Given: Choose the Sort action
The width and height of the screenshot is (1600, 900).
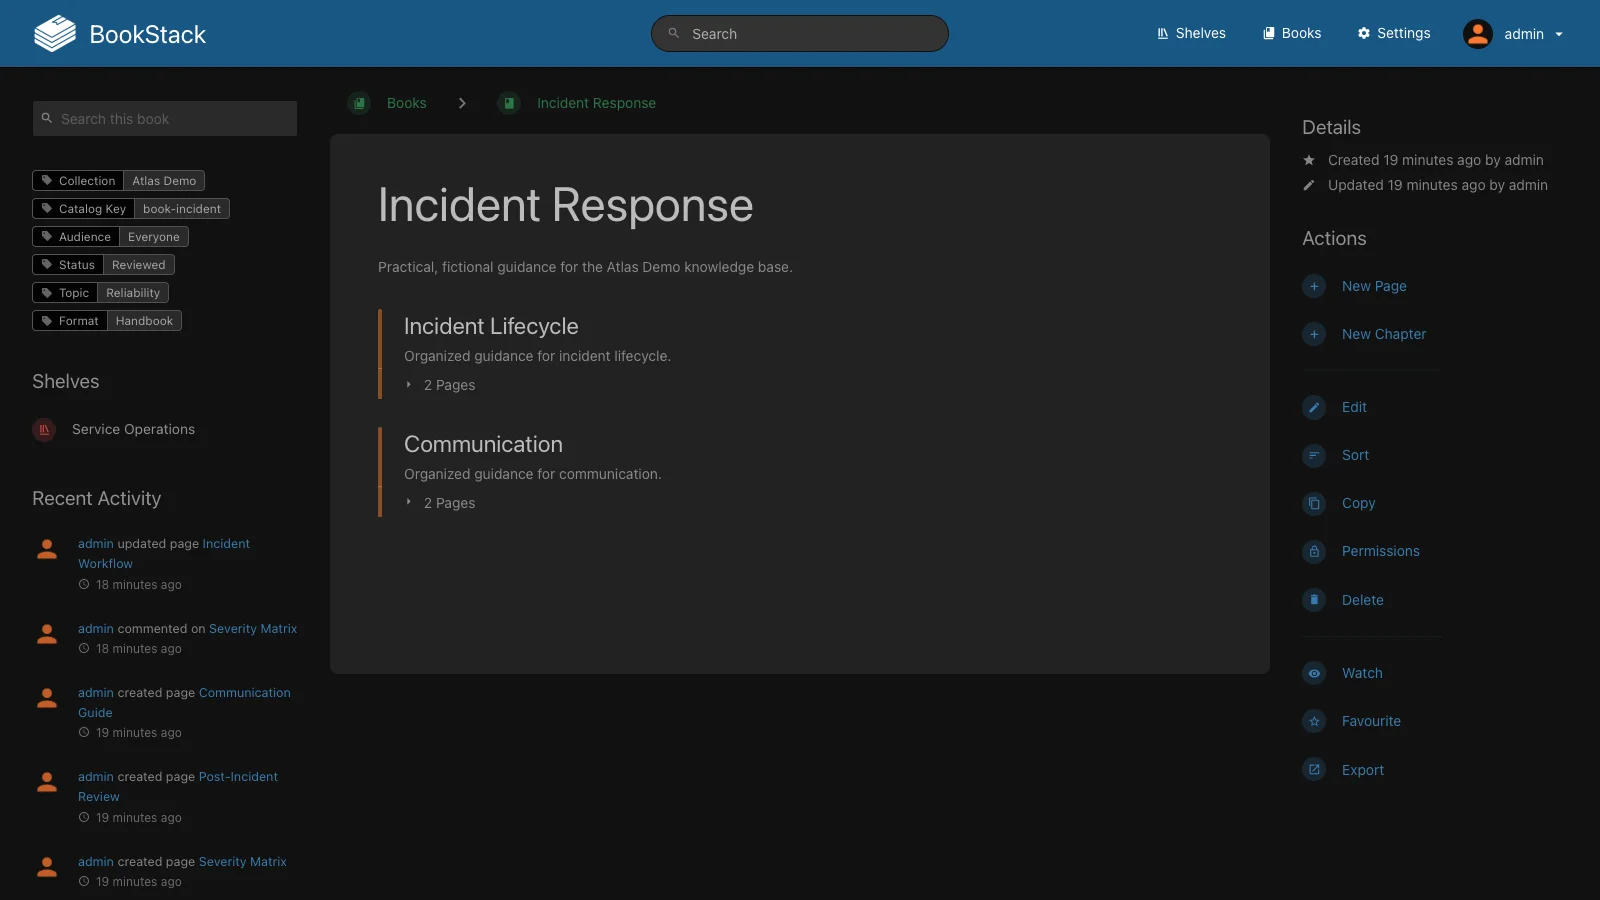Looking at the screenshot, I should [1355, 455].
